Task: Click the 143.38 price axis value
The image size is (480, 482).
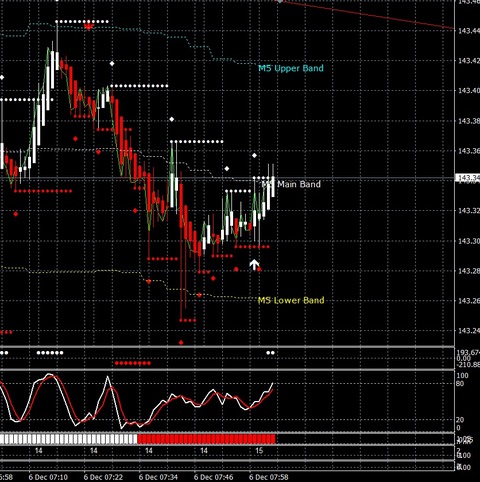Action: [x=469, y=121]
